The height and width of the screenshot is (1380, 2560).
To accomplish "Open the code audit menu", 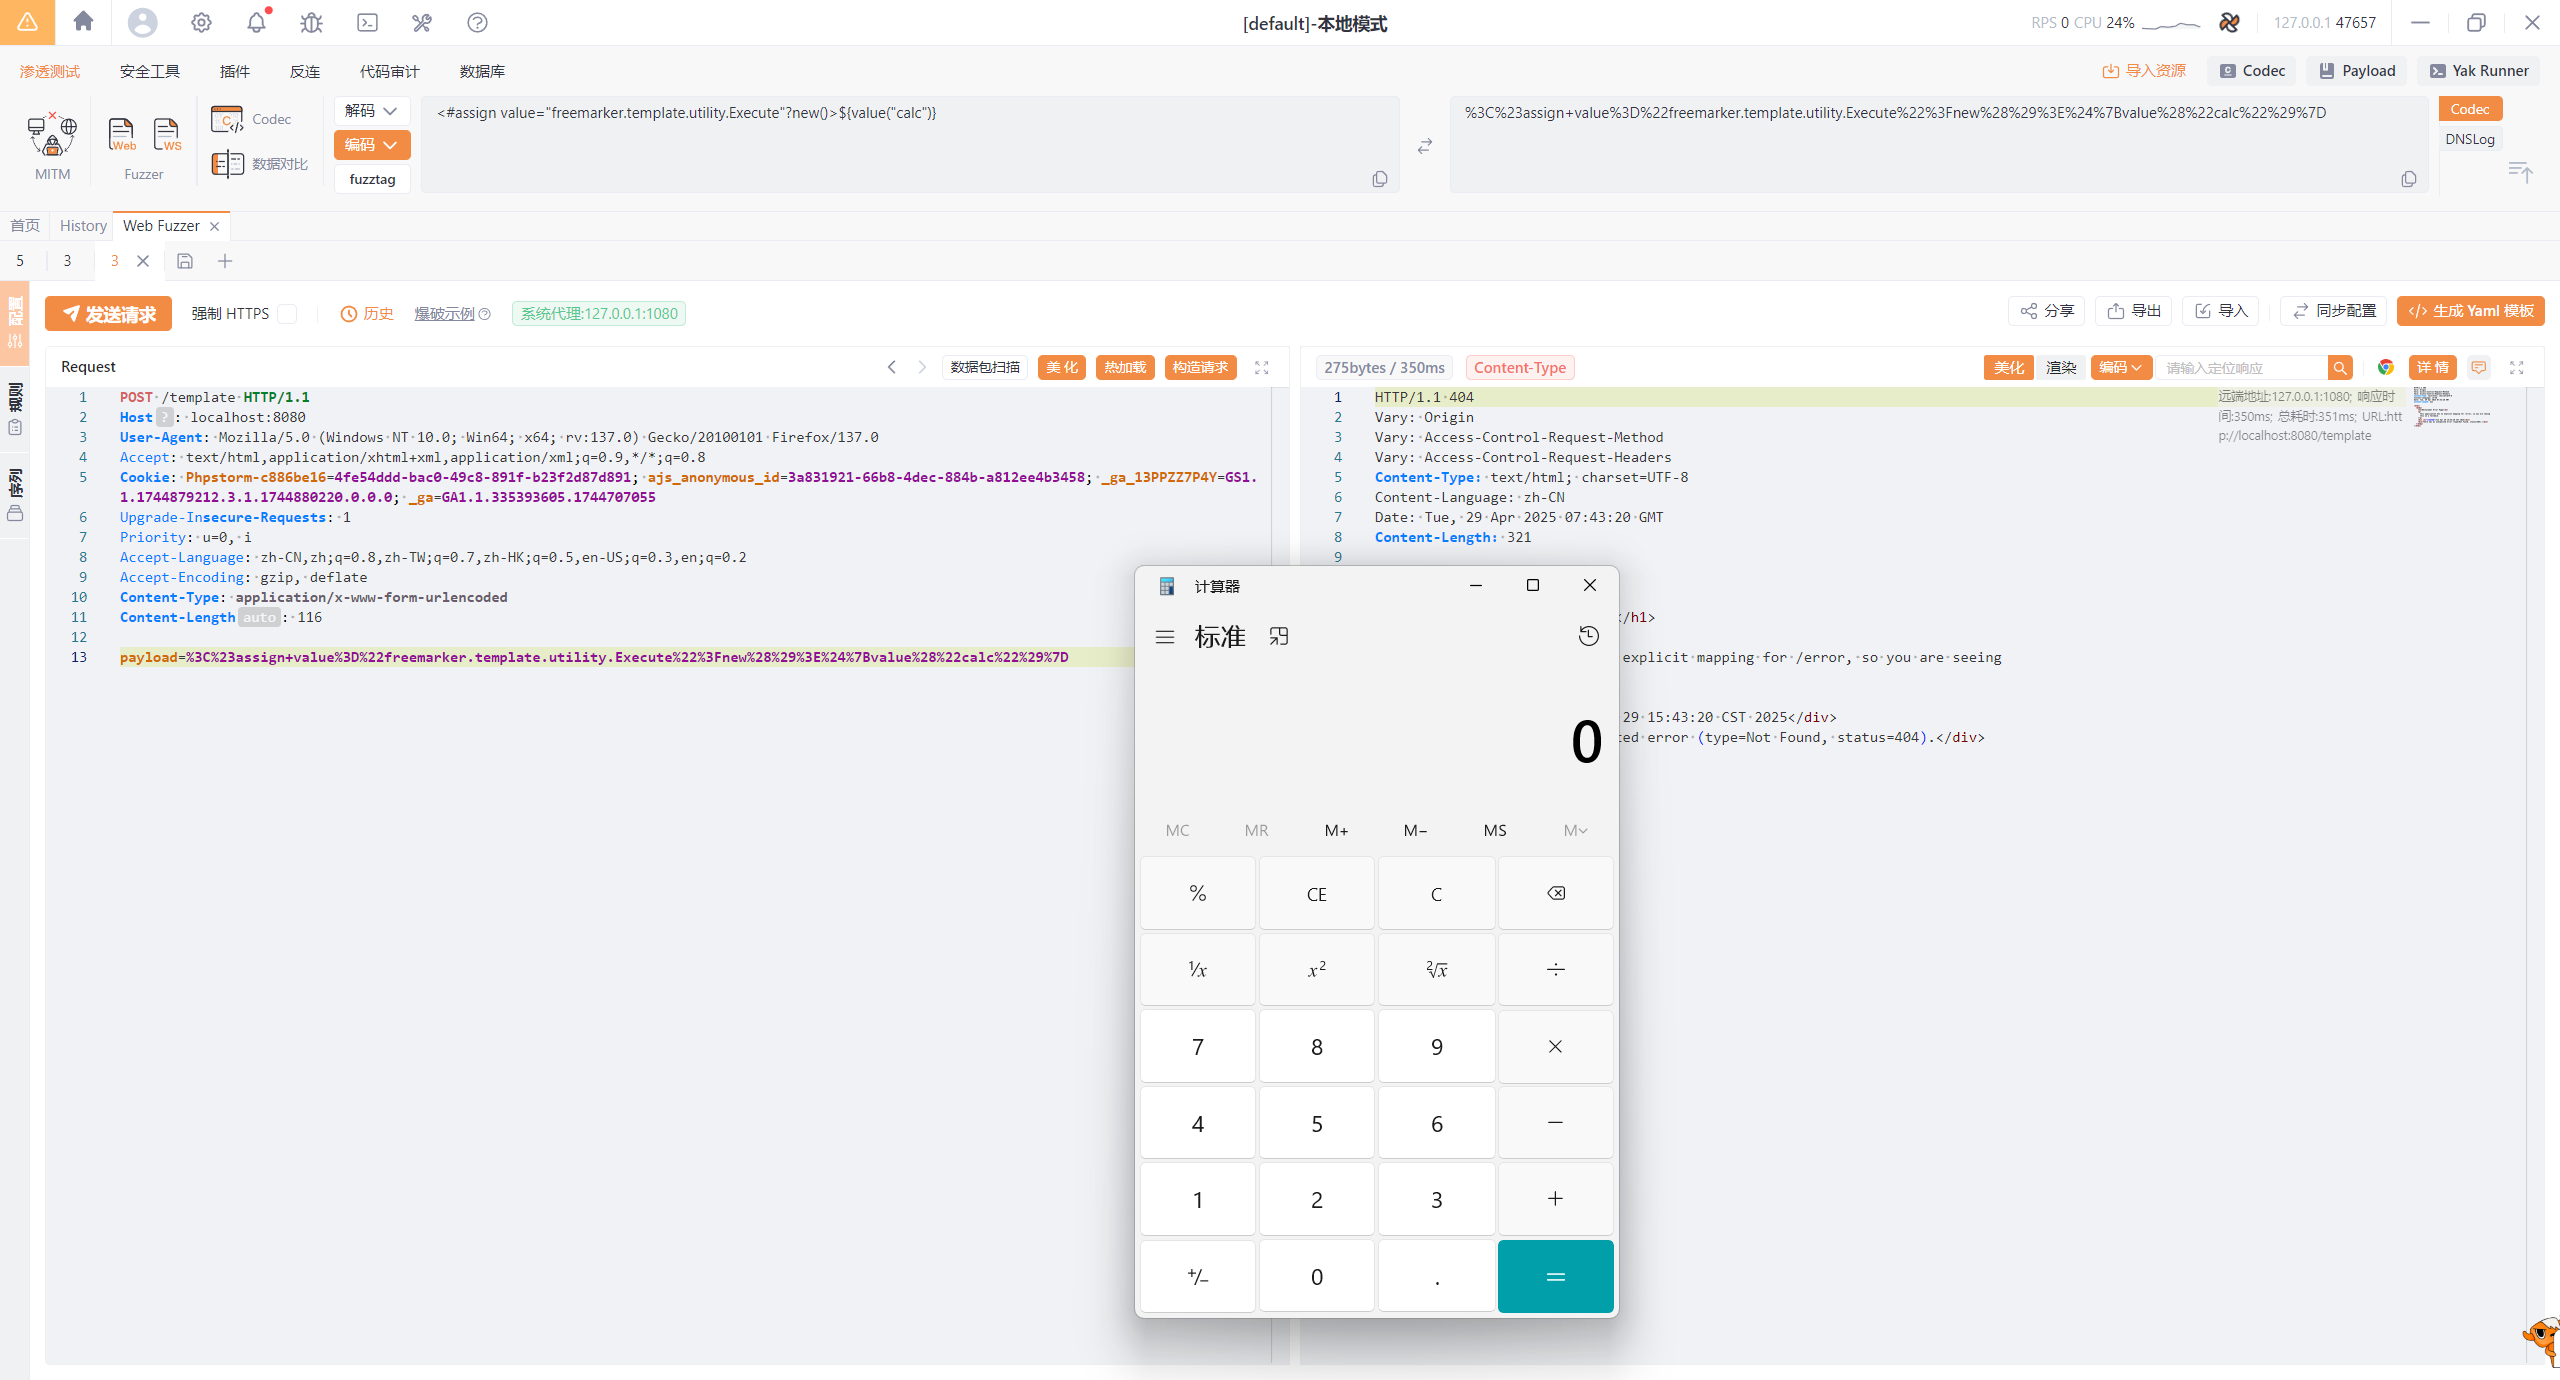I will click(x=390, y=71).
